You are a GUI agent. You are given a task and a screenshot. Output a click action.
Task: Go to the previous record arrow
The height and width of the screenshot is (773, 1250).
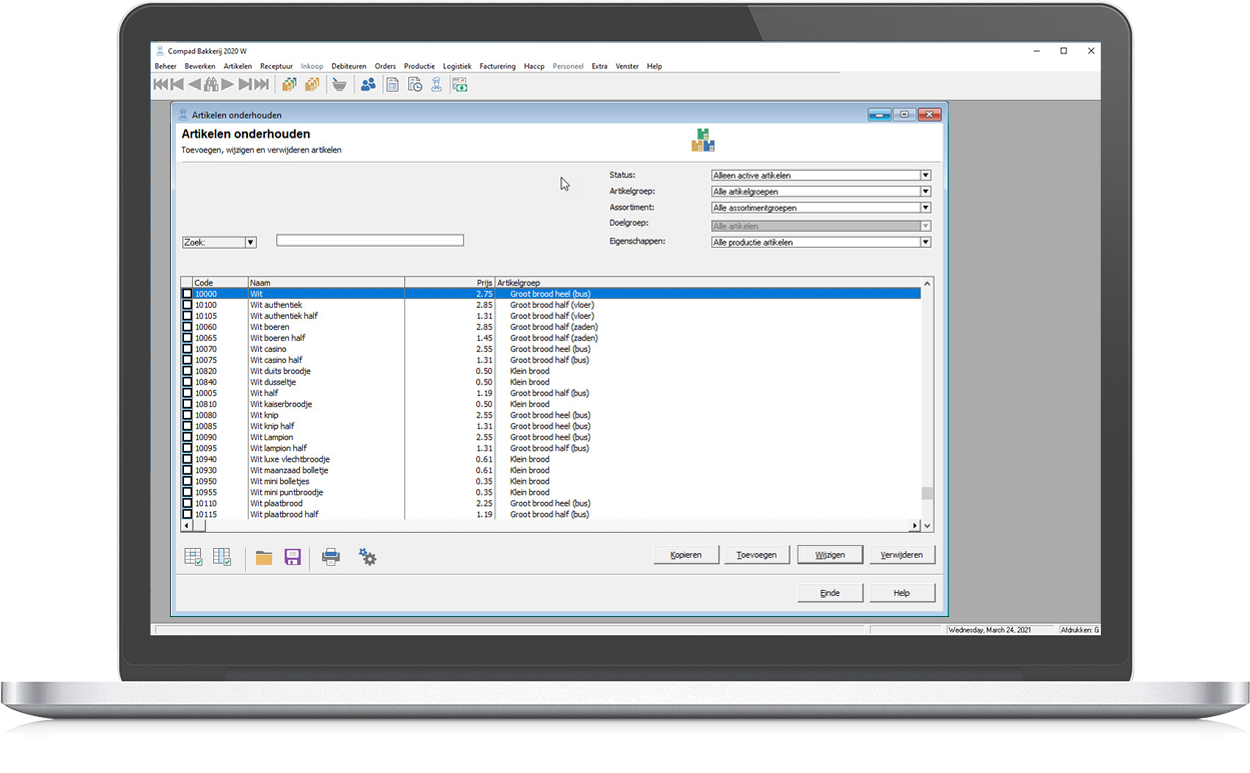(x=194, y=85)
